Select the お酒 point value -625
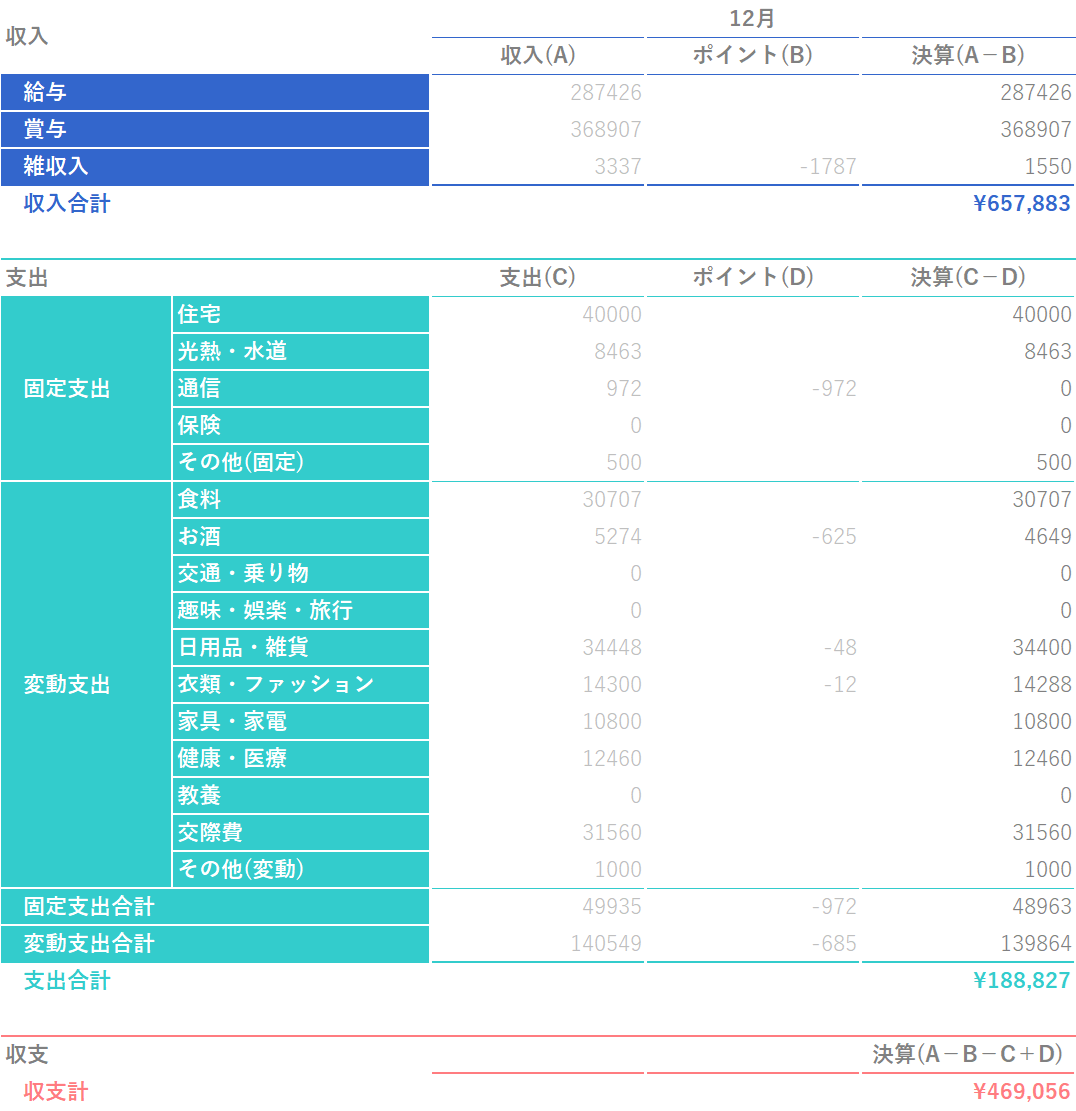Viewport: 1076px width, 1111px height. pos(832,537)
